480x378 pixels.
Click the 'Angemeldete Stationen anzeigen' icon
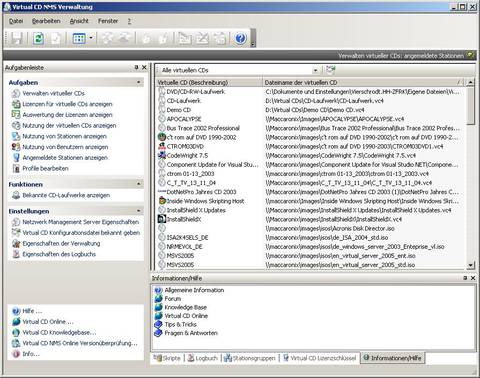16,158
